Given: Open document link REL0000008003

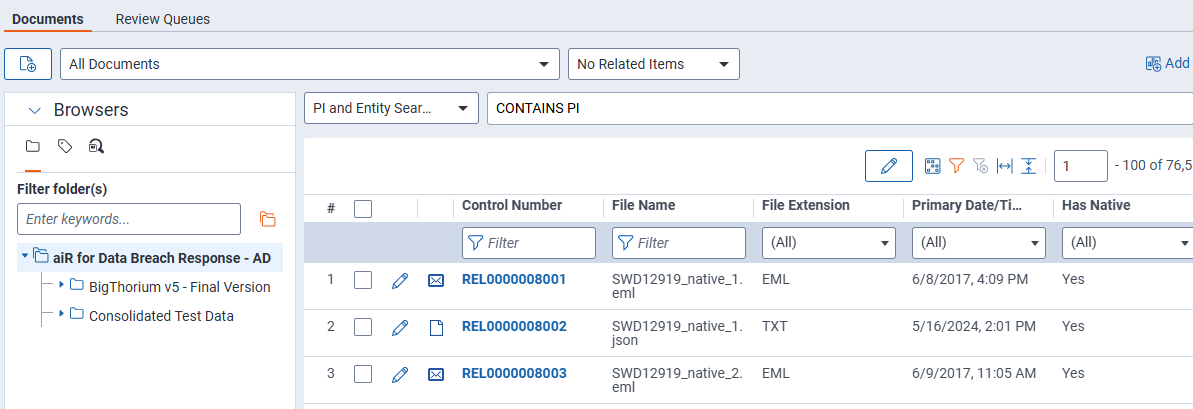Looking at the screenshot, I should (x=514, y=373).
